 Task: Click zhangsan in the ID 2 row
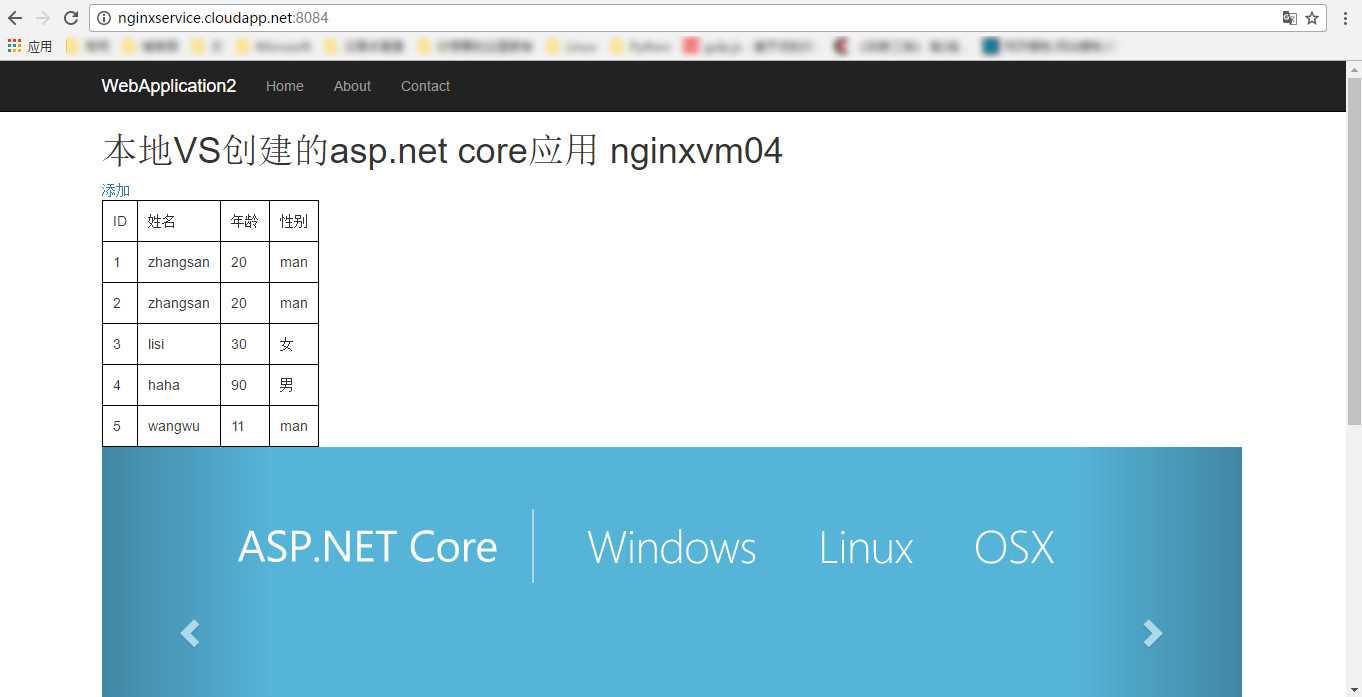coord(179,303)
